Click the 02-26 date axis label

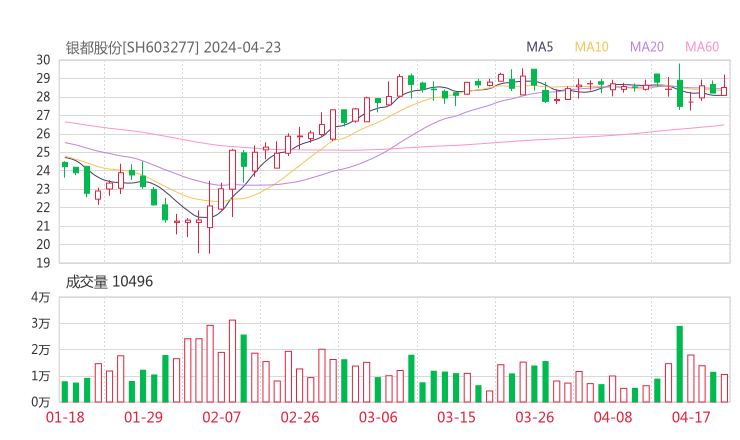point(300,417)
